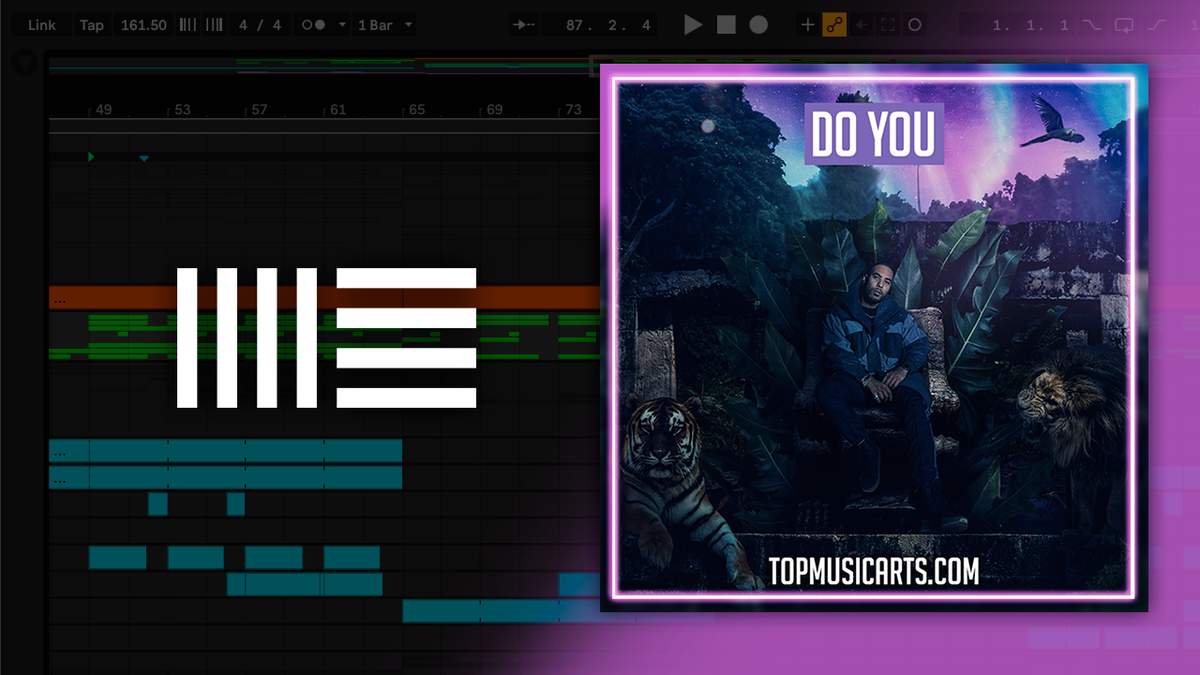
Task: Click the tempo field showing 161.50
Action: pos(143,24)
